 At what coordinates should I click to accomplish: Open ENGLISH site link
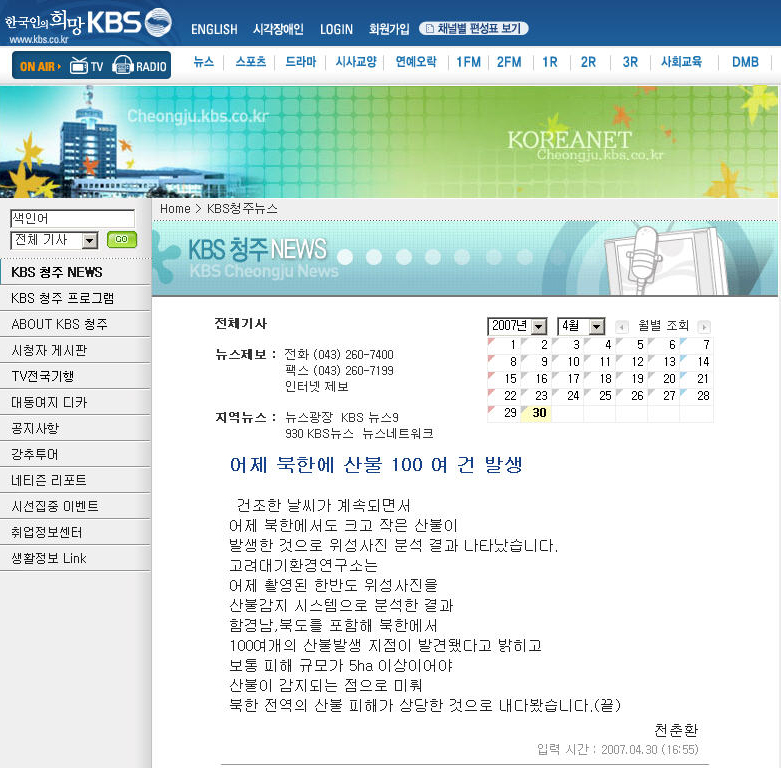pos(214,29)
